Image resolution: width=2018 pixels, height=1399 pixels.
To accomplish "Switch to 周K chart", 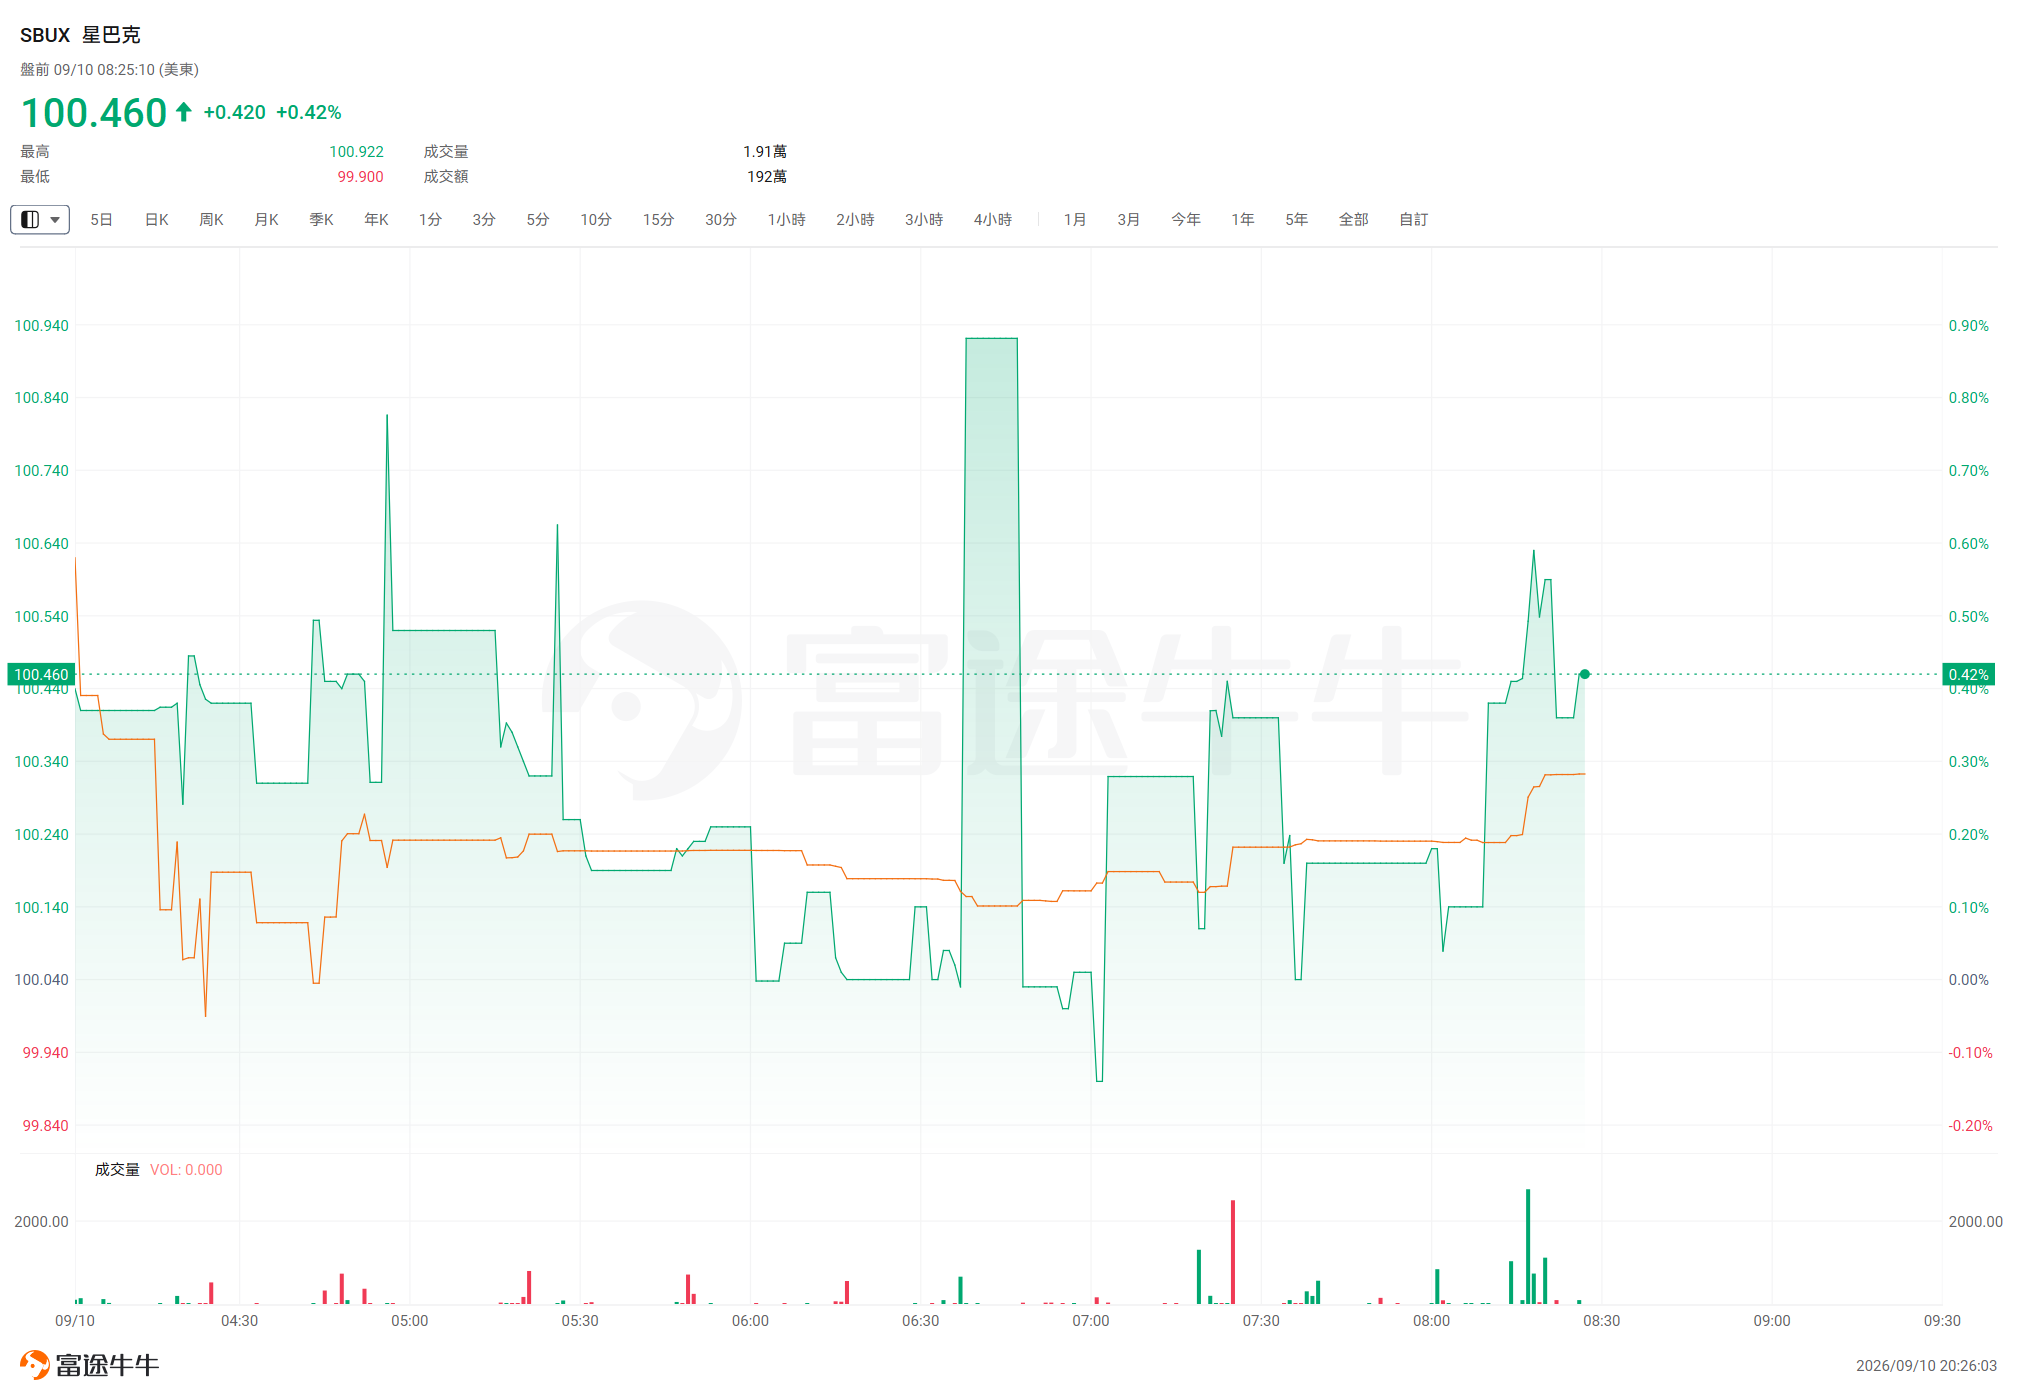I will [211, 219].
